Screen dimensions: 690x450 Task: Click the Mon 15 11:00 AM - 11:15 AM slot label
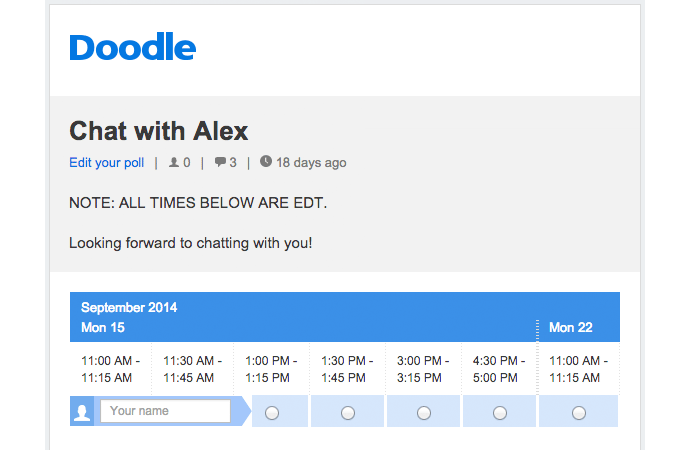point(110,369)
